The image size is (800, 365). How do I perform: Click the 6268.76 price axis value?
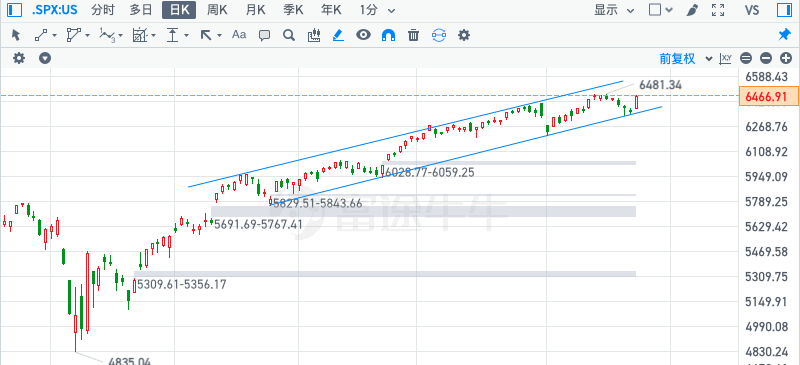click(x=766, y=127)
